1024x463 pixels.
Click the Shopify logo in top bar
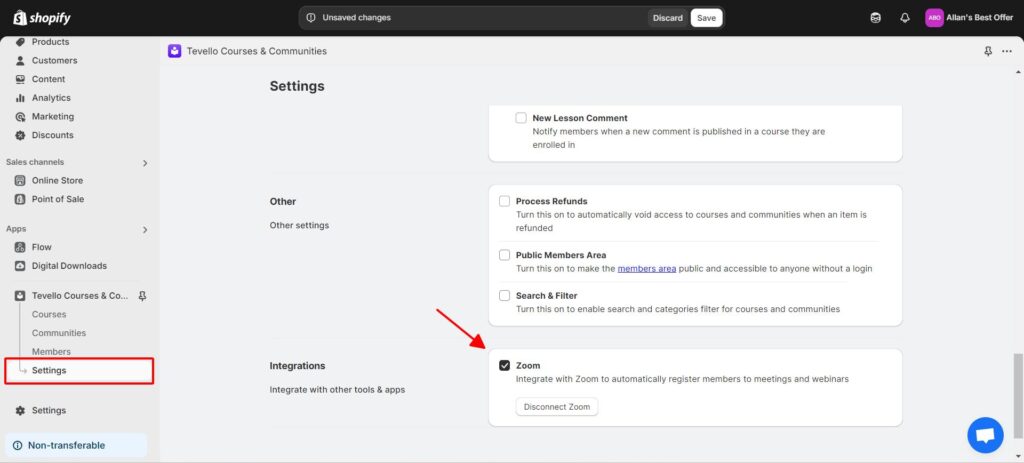coord(42,18)
